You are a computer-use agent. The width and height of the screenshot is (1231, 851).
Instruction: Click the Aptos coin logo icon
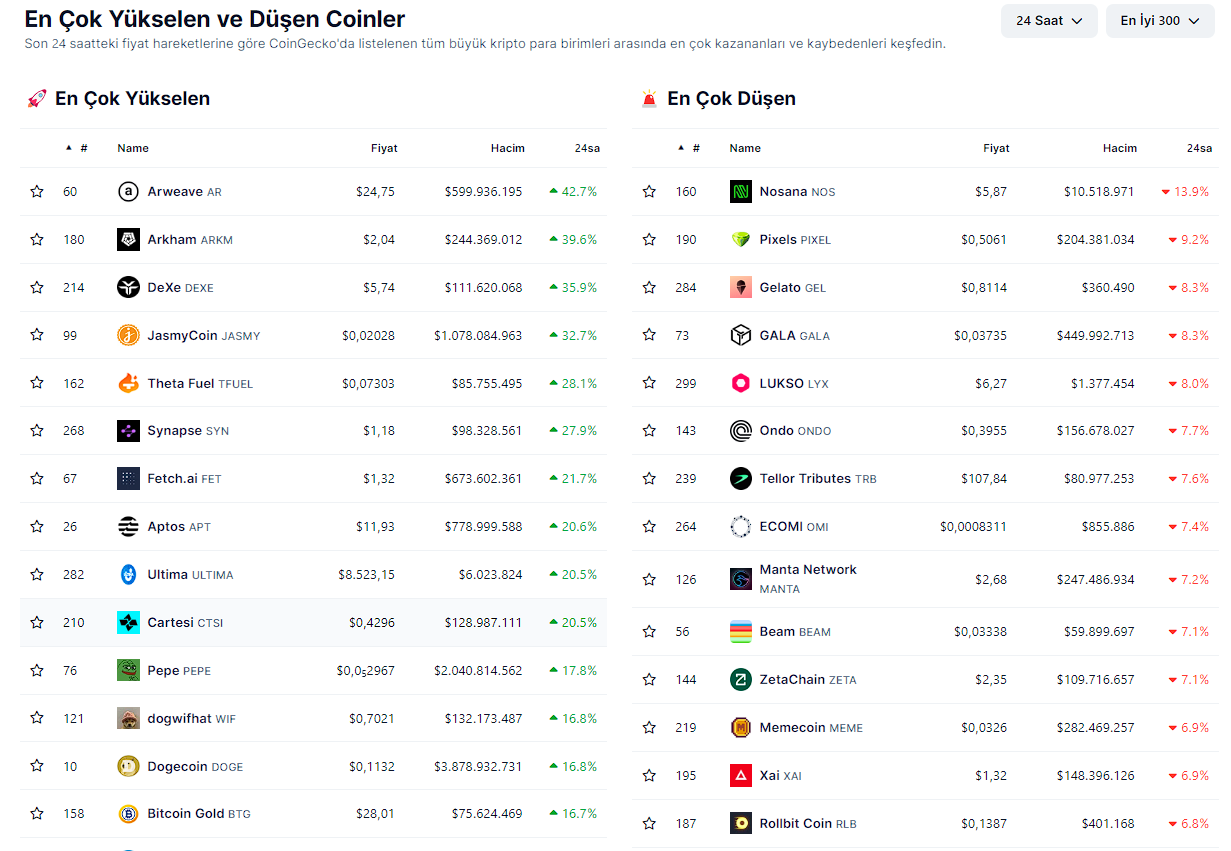128,526
